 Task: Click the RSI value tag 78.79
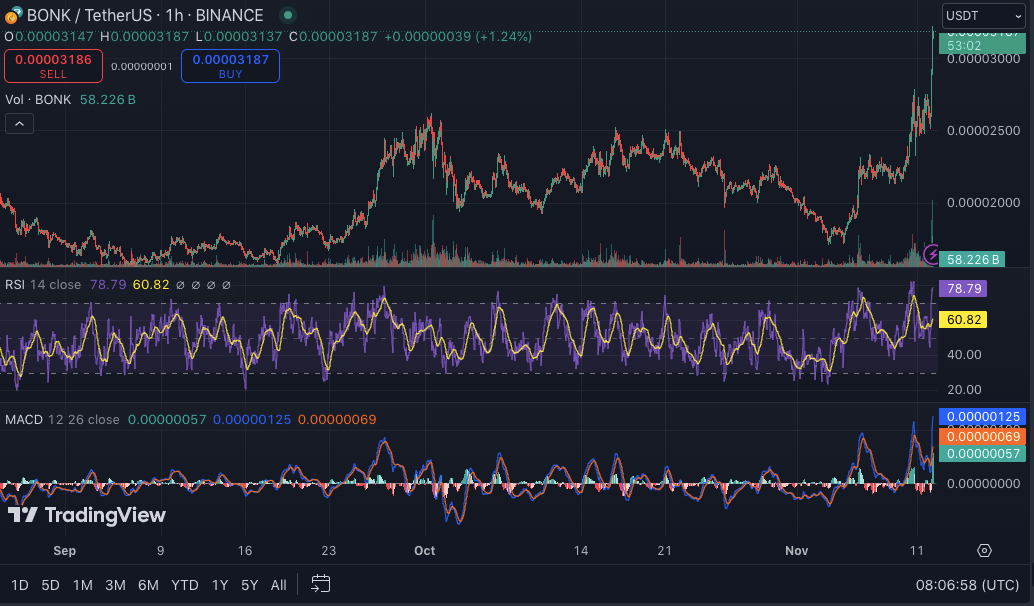[963, 288]
